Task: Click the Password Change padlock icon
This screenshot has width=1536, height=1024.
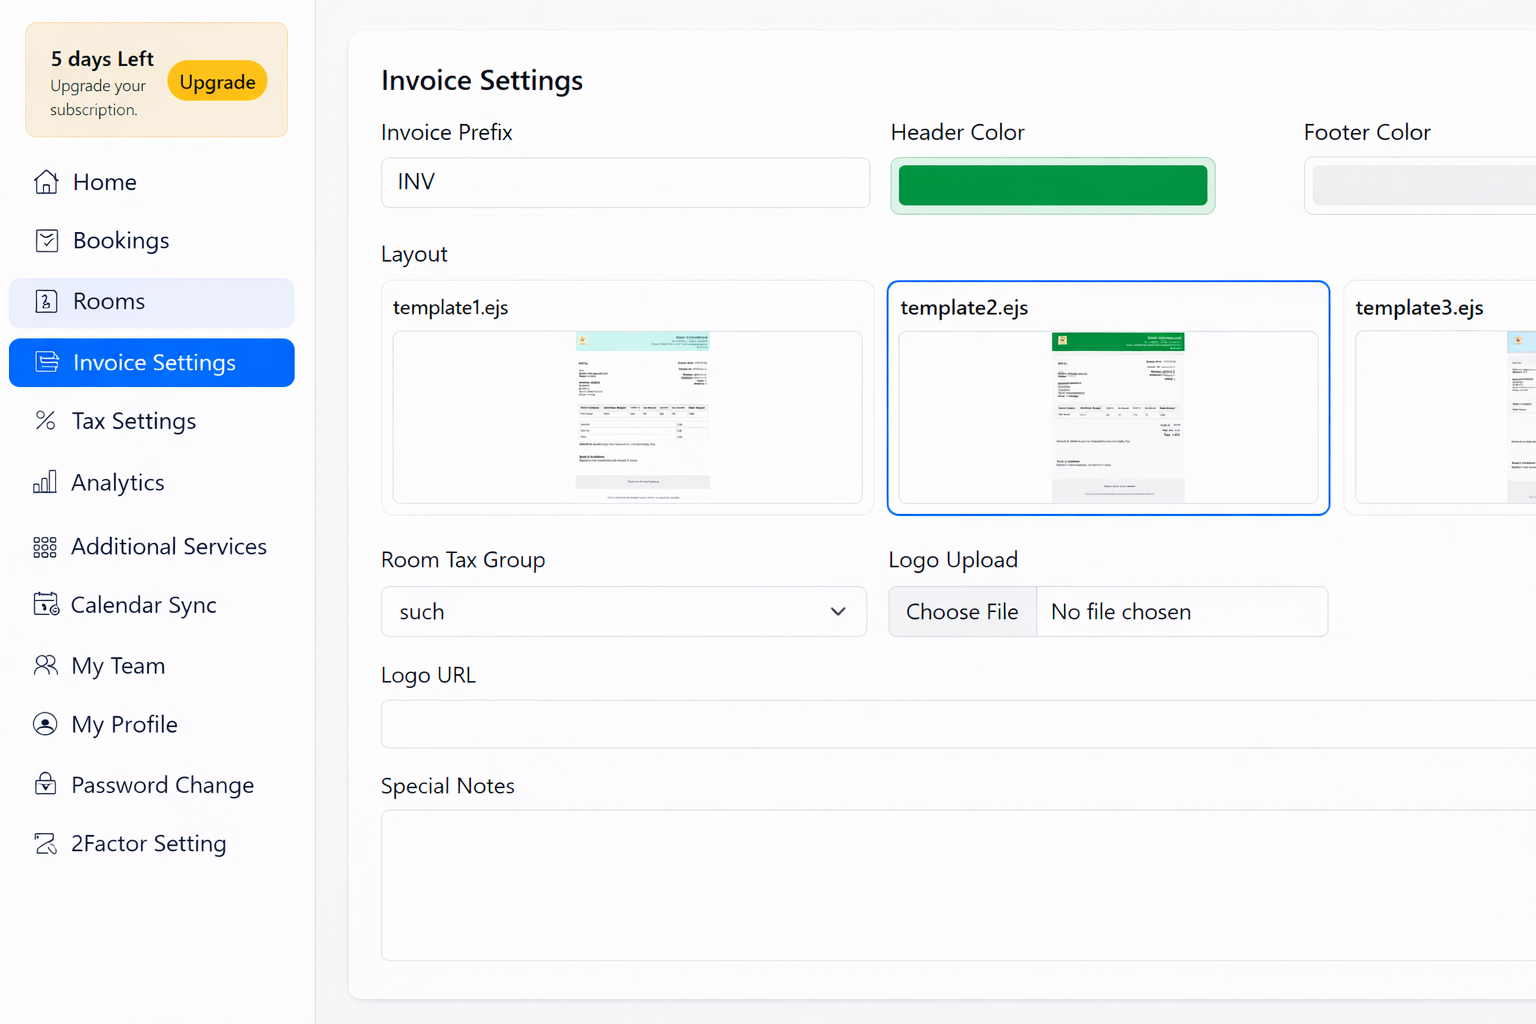Action: (x=46, y=784)
